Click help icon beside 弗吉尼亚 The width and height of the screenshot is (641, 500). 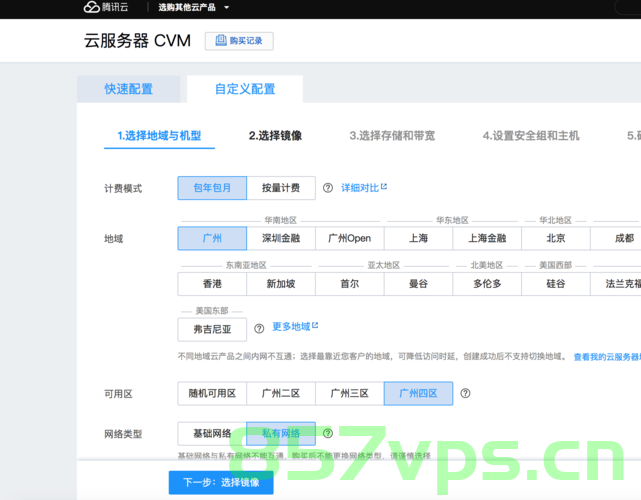pyautogui.click(x=259, y=329)
